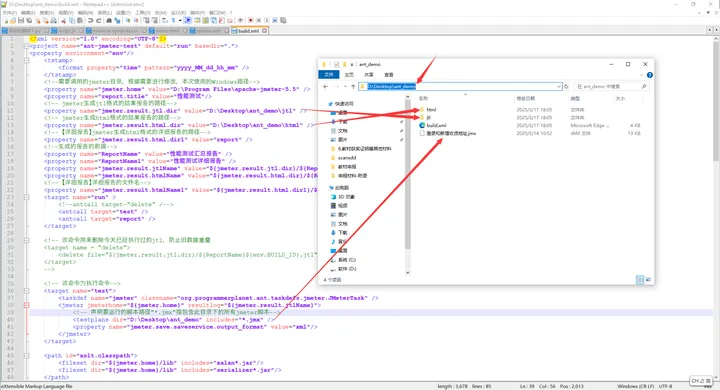This screenshot has width=720, height=390.
Task: Click the 修改日期 column header
Action: (525, 98)
